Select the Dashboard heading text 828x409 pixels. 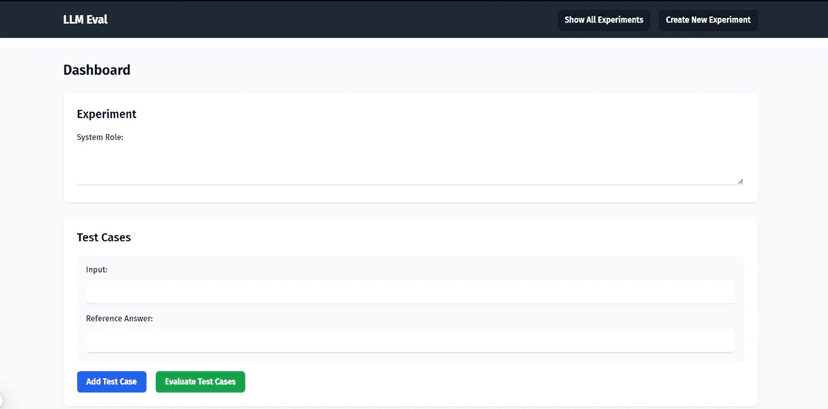coord(97,70)
